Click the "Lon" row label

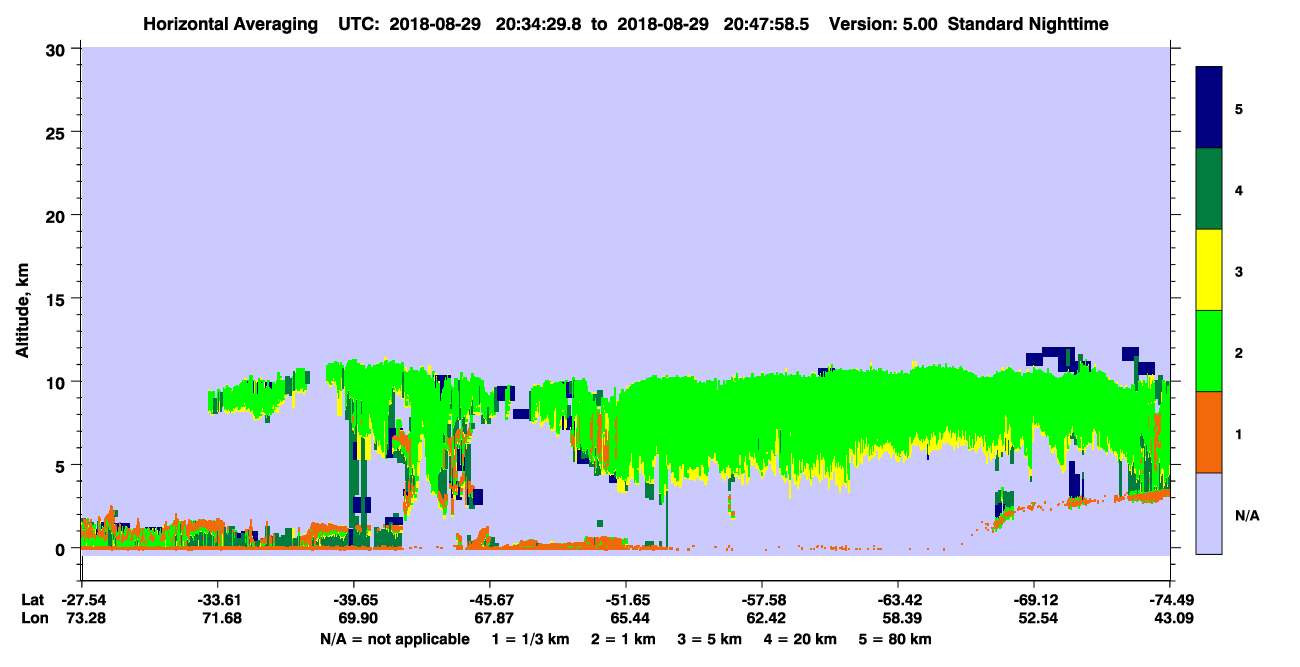[33, 618]
